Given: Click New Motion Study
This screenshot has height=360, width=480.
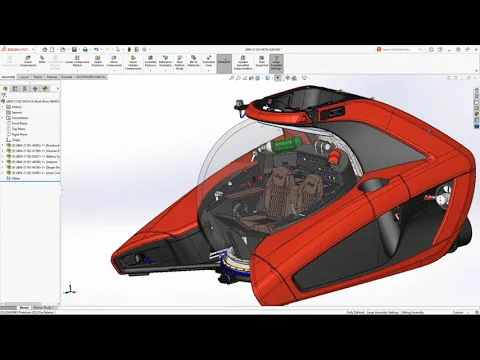Looking at the screenshot, I should pos(179,63).
